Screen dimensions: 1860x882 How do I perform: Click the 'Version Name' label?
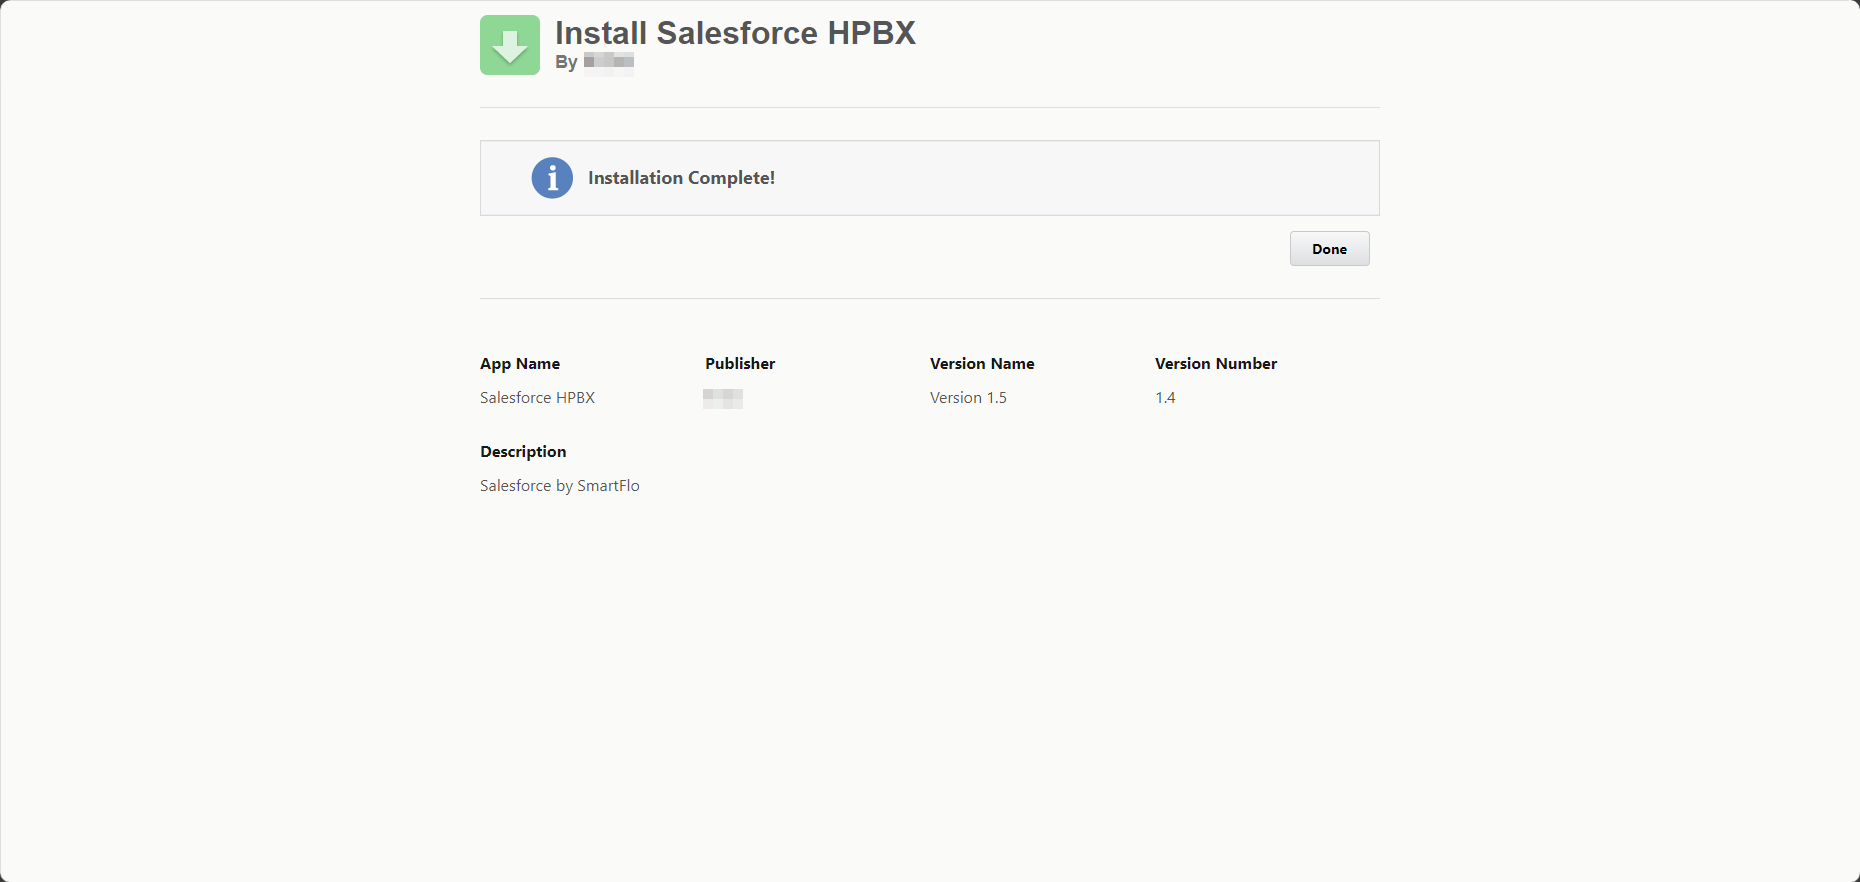tap(982, 364)
